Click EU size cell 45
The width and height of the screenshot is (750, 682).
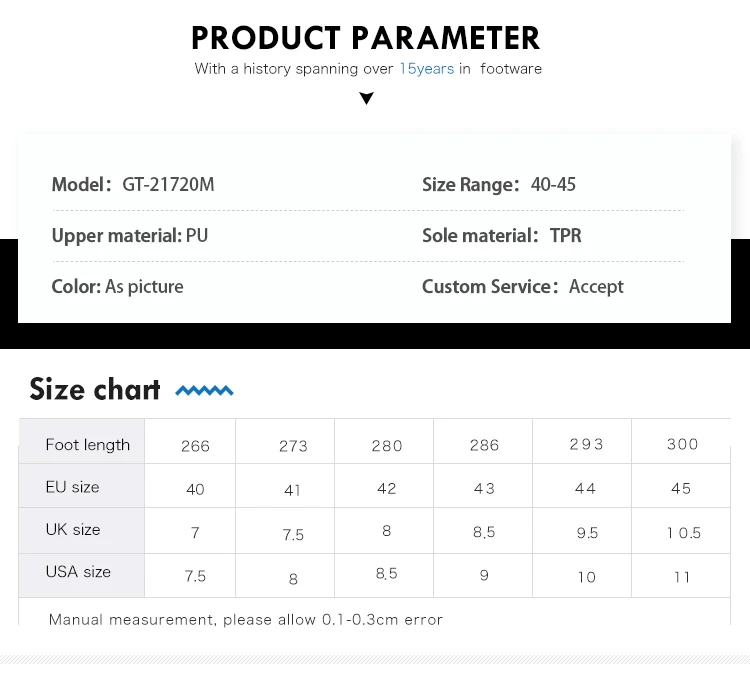(x=681, y=488)
